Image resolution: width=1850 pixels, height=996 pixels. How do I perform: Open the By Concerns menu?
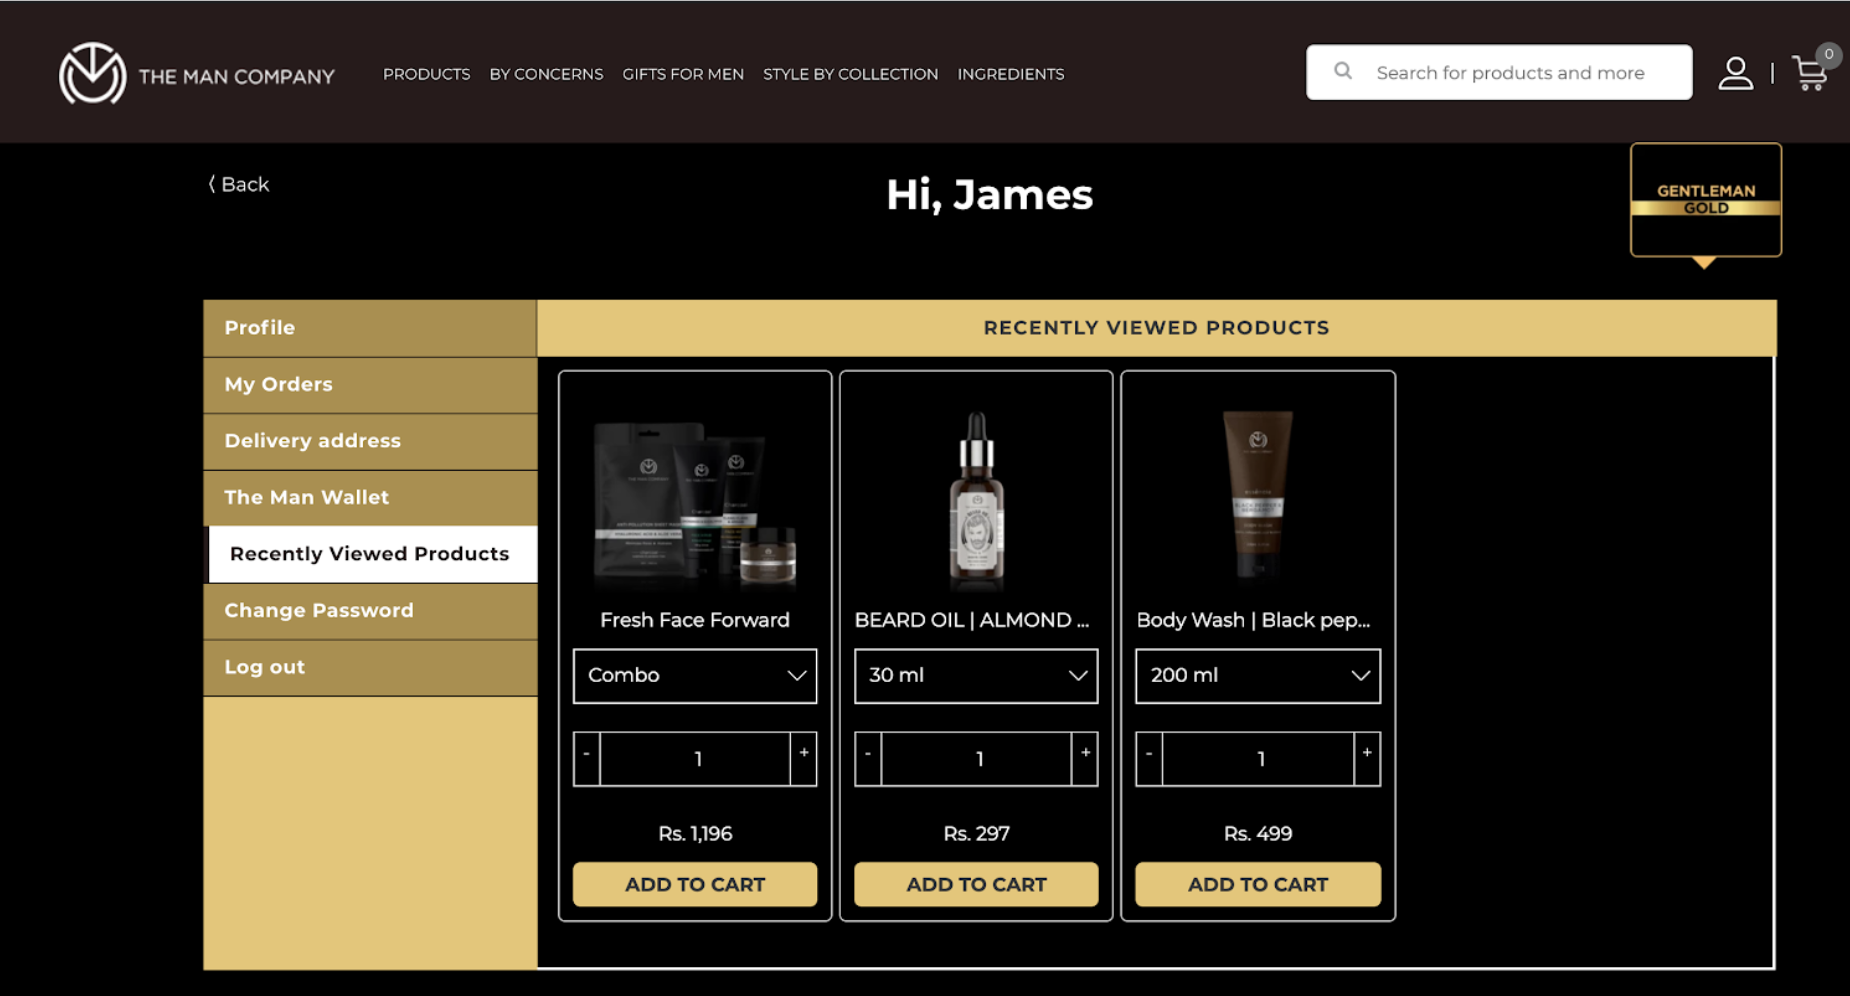546,74
